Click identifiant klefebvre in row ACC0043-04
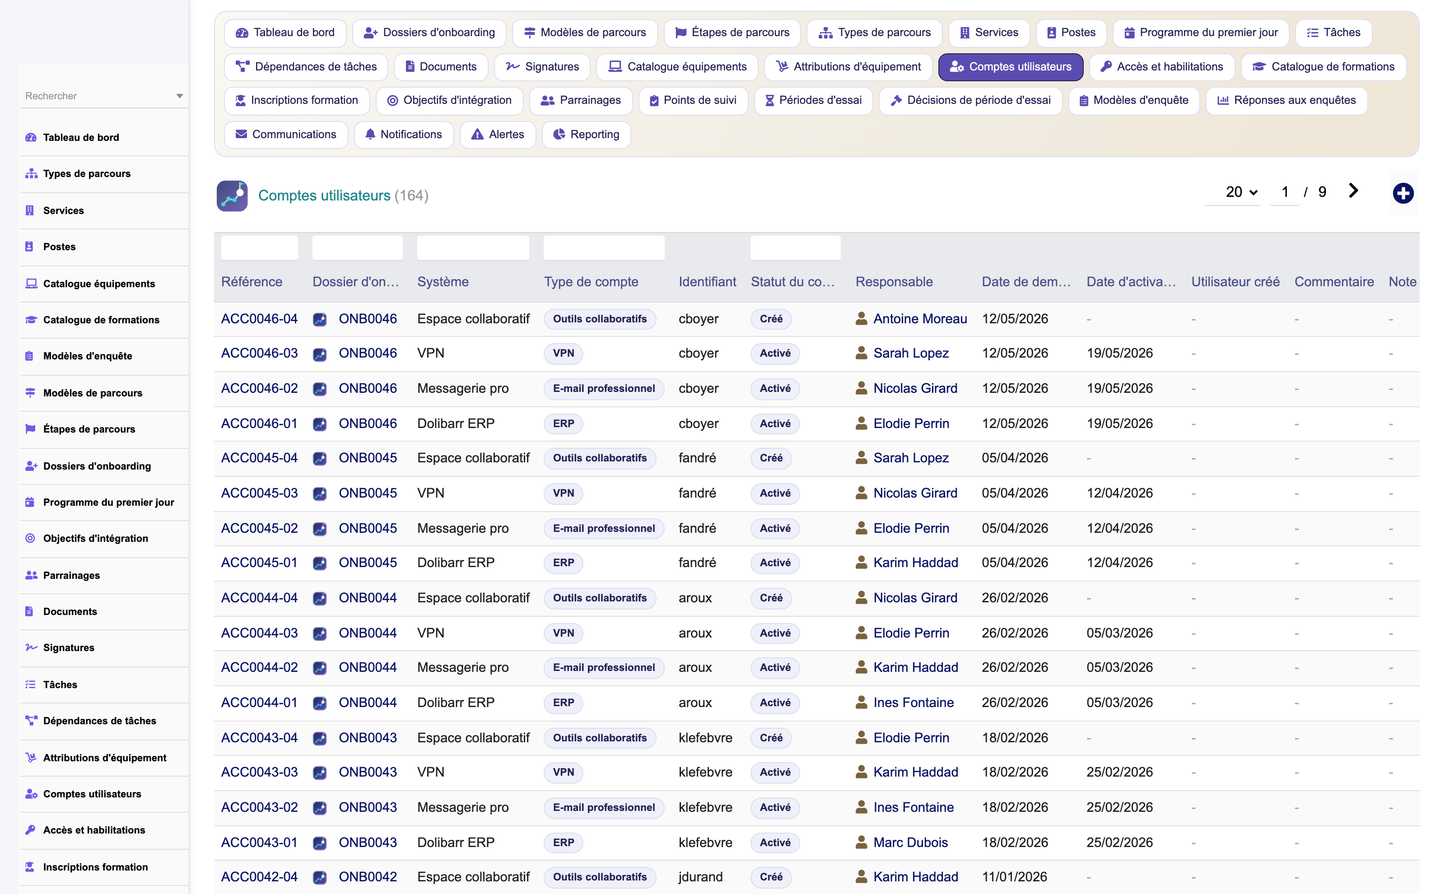 705,737
